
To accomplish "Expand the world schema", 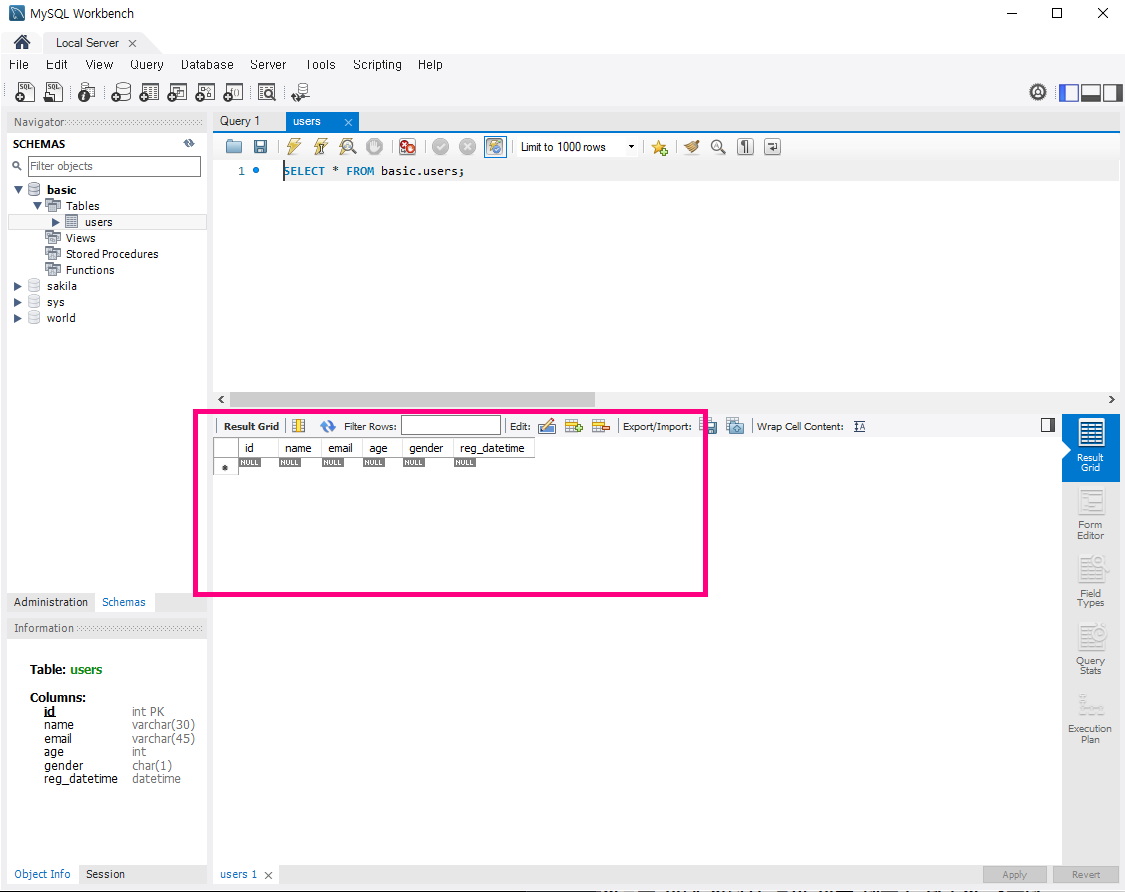I will 18,318.
